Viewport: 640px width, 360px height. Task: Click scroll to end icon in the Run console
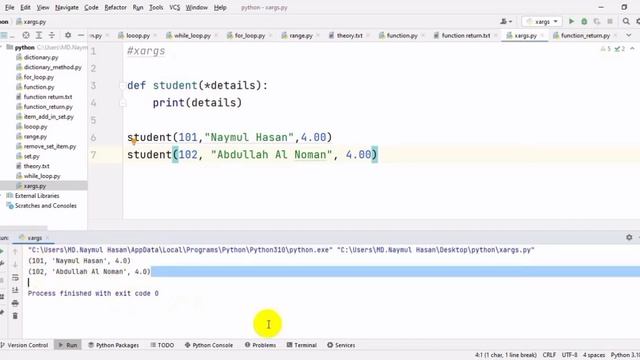15,290
